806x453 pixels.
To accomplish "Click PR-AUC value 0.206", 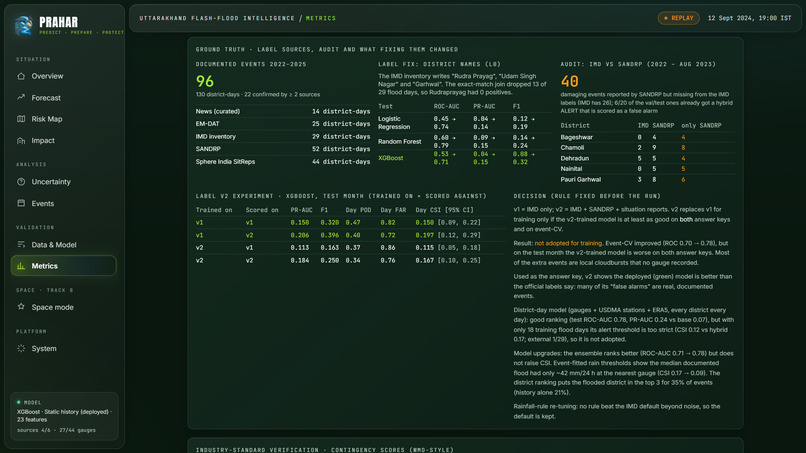I will [x=300, y=235].
